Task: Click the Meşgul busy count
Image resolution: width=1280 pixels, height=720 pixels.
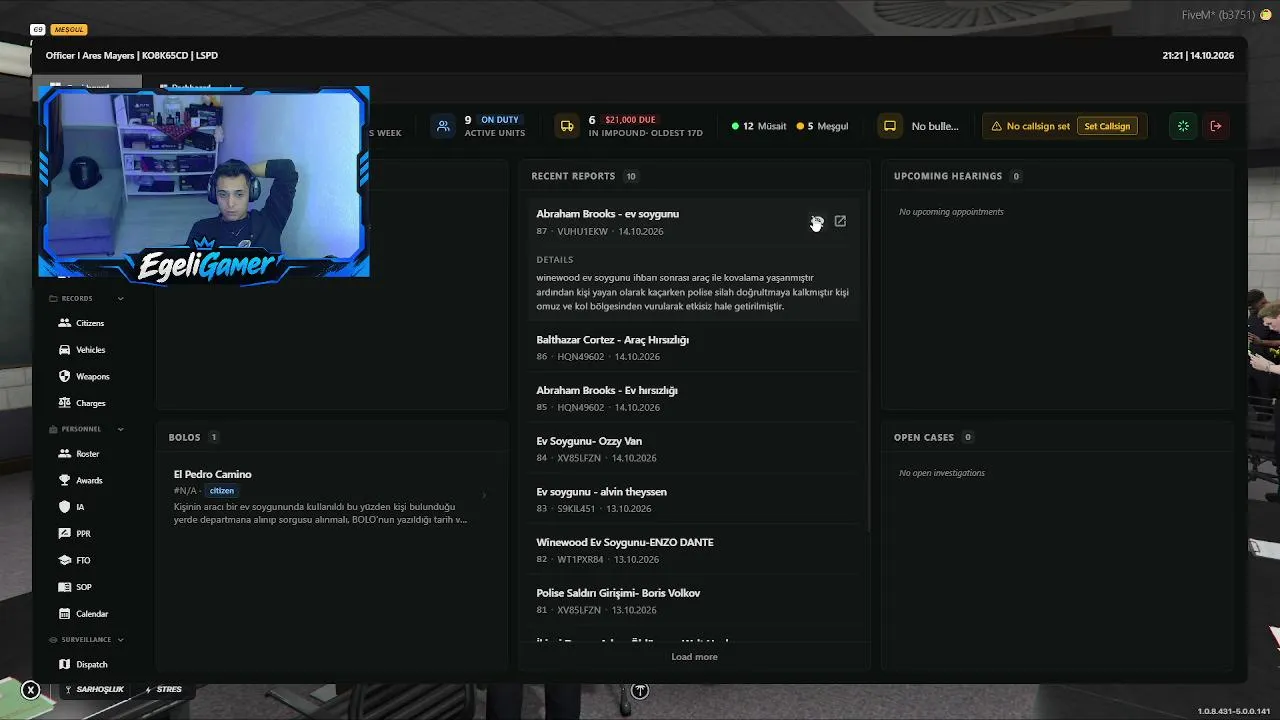Action: coord(822,126)
